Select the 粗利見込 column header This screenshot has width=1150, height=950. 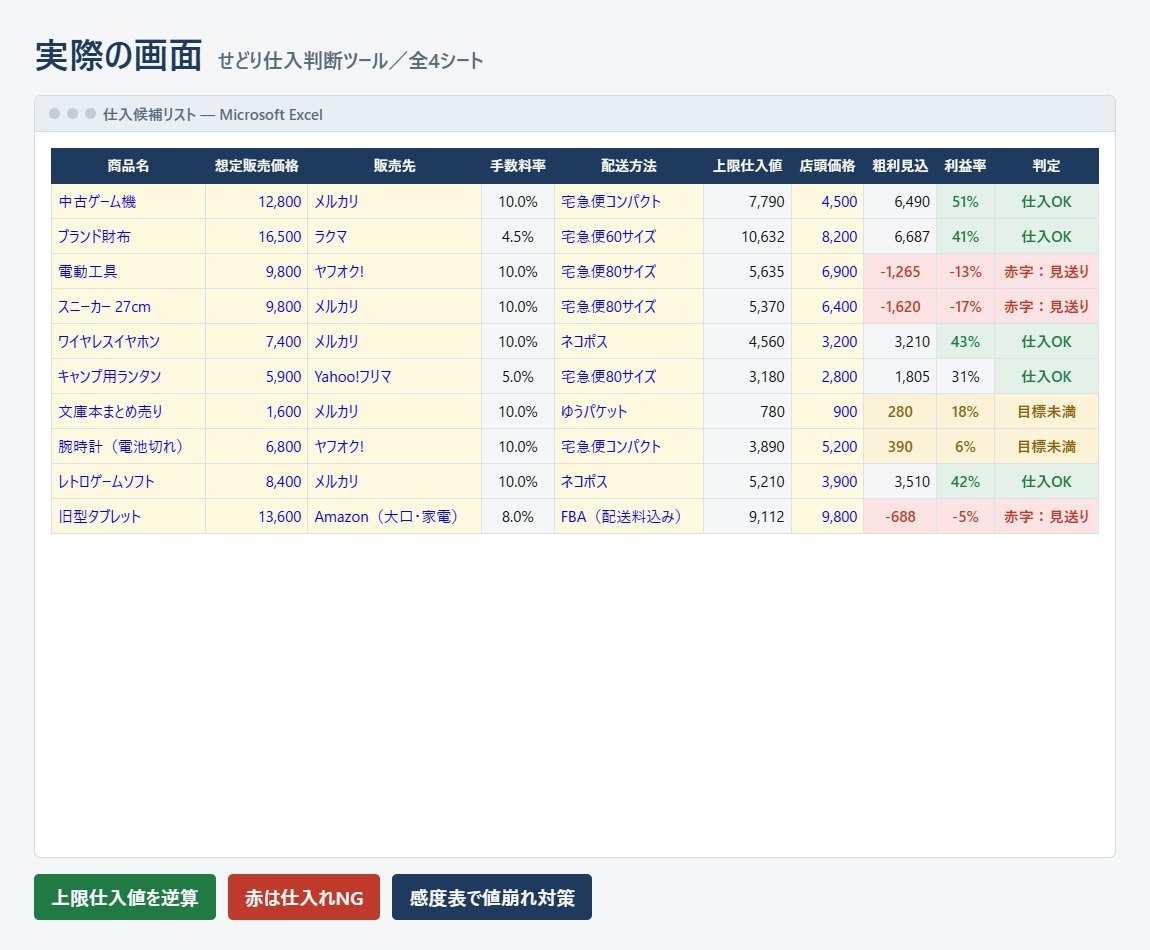[x=900, y=166]
